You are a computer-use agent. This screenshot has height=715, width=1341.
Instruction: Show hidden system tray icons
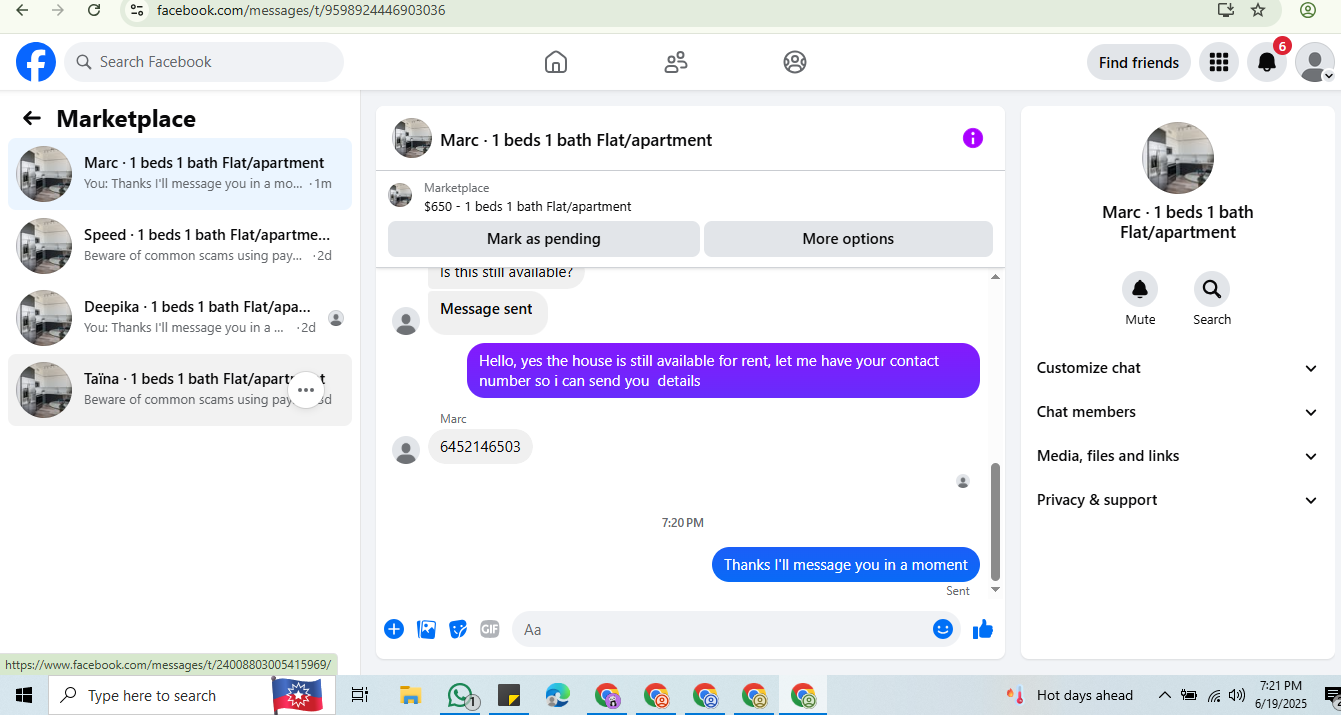click(1164, 695)
